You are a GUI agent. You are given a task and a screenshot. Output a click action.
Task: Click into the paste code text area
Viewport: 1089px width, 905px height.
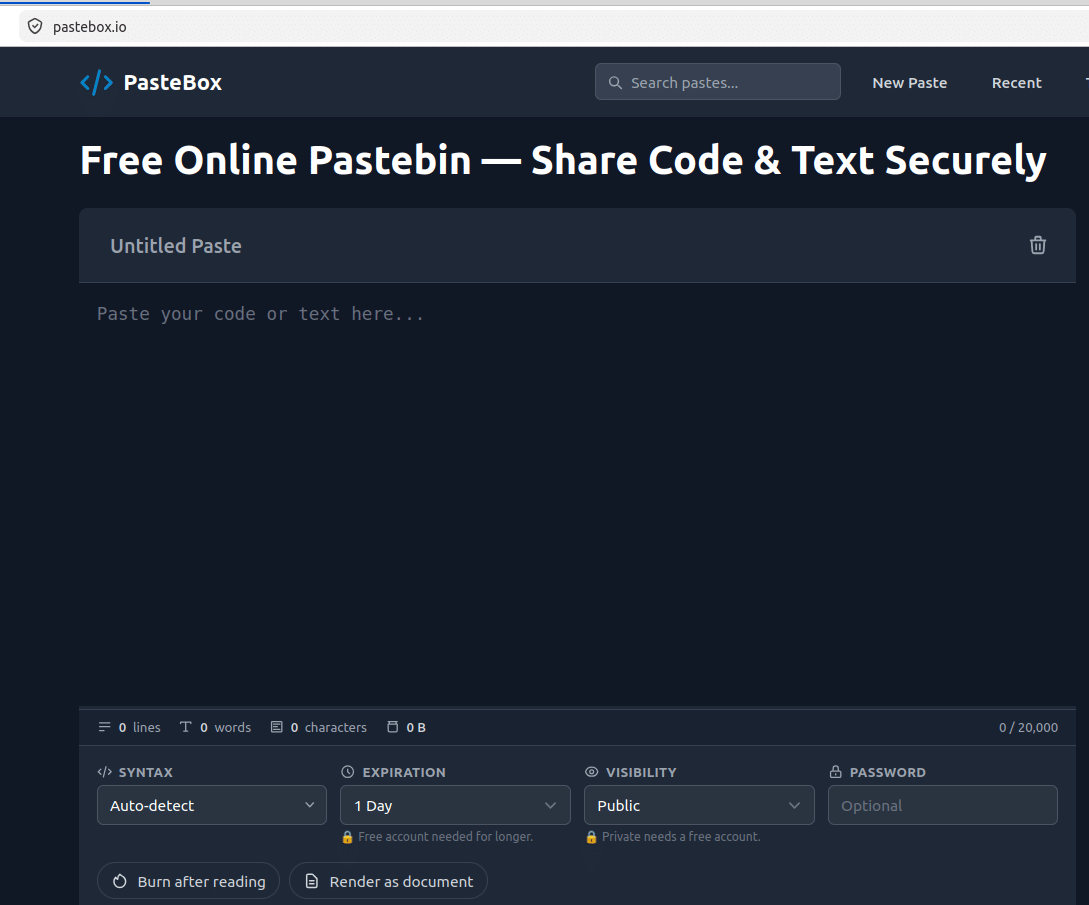coord(577,495)
